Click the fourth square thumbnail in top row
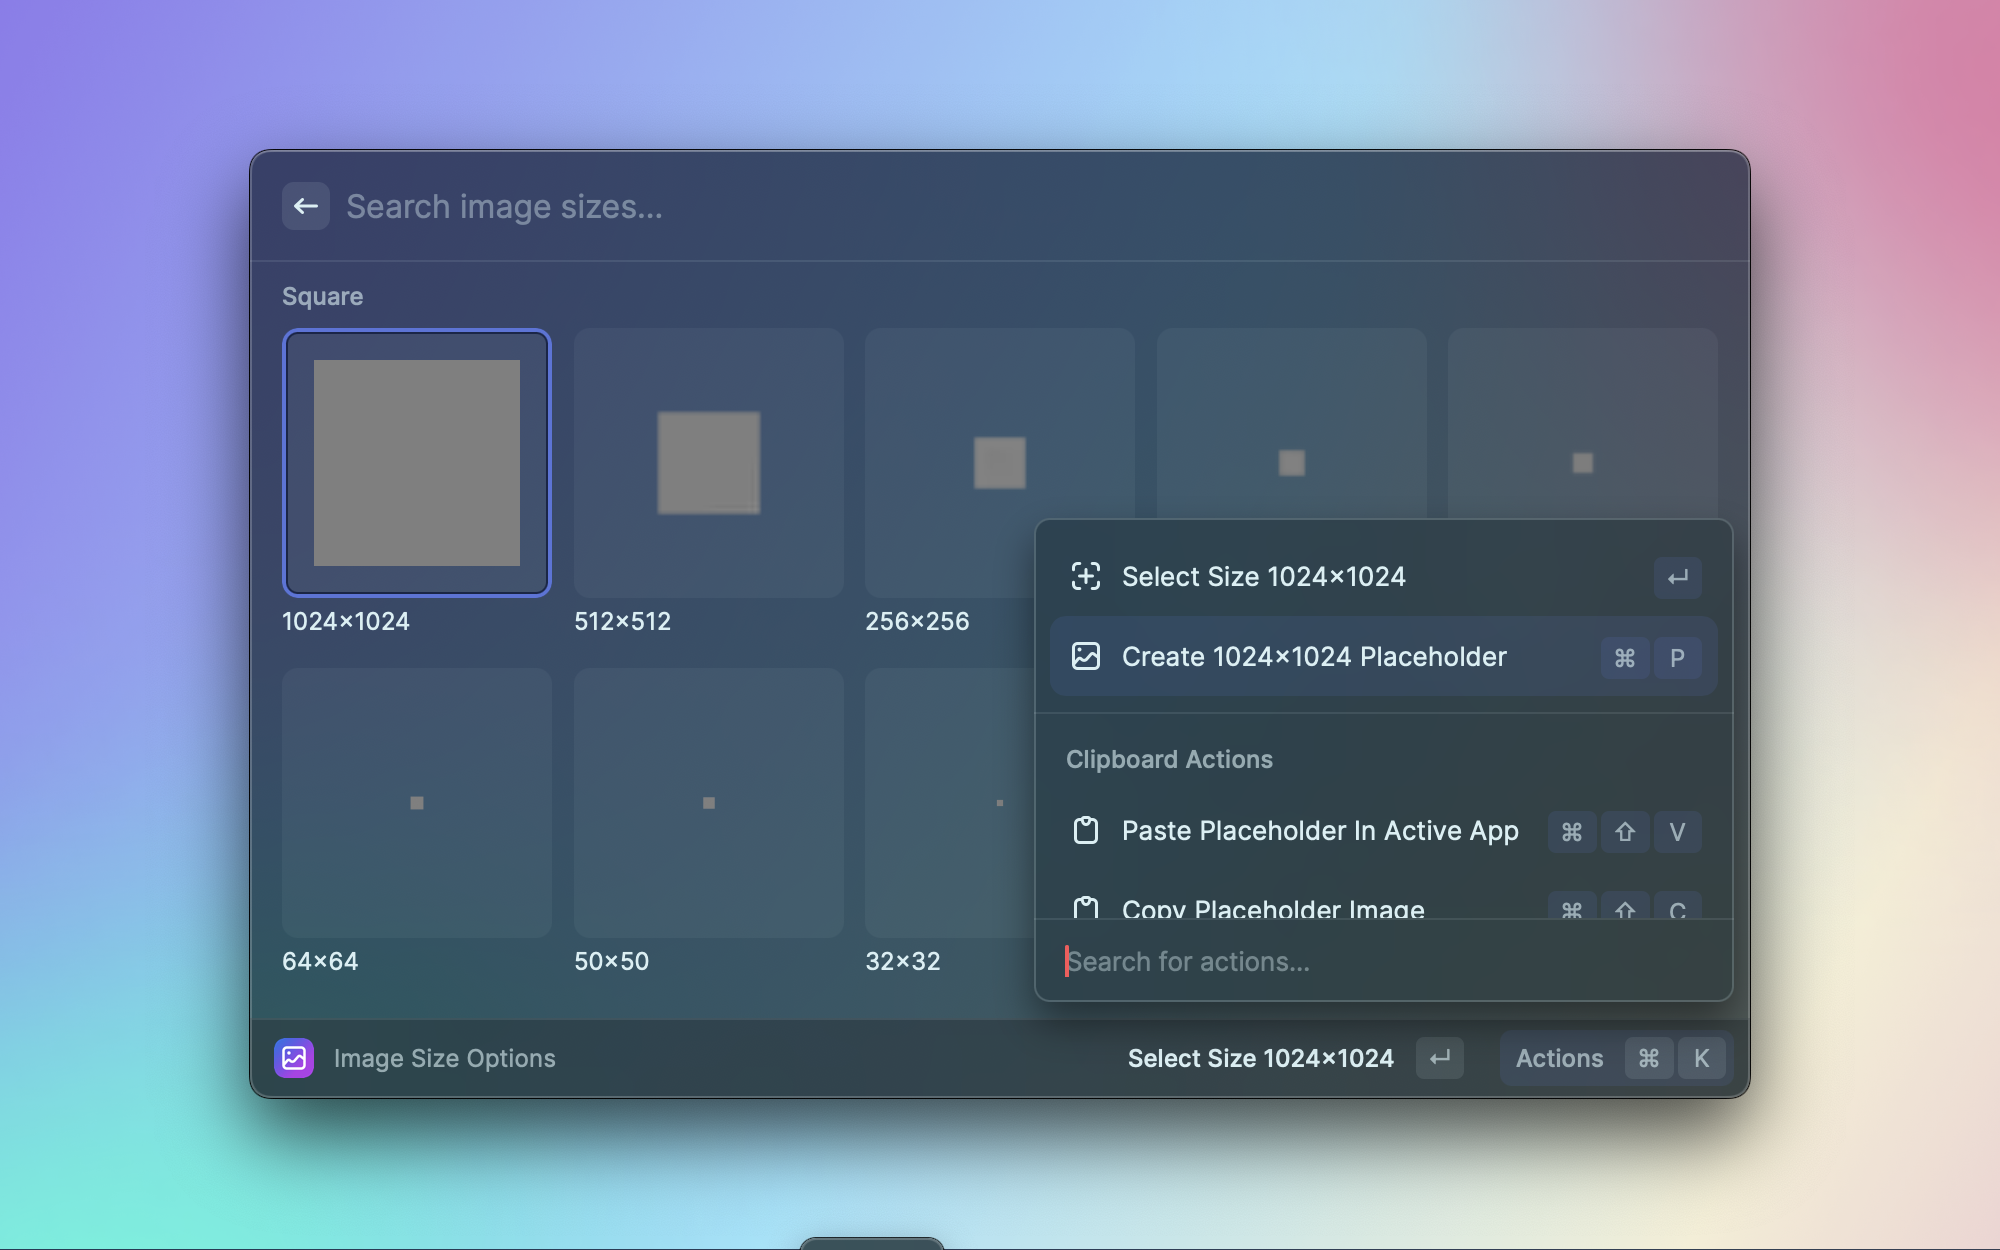Screen dimensions: 2000x1250 [1292, 425]
